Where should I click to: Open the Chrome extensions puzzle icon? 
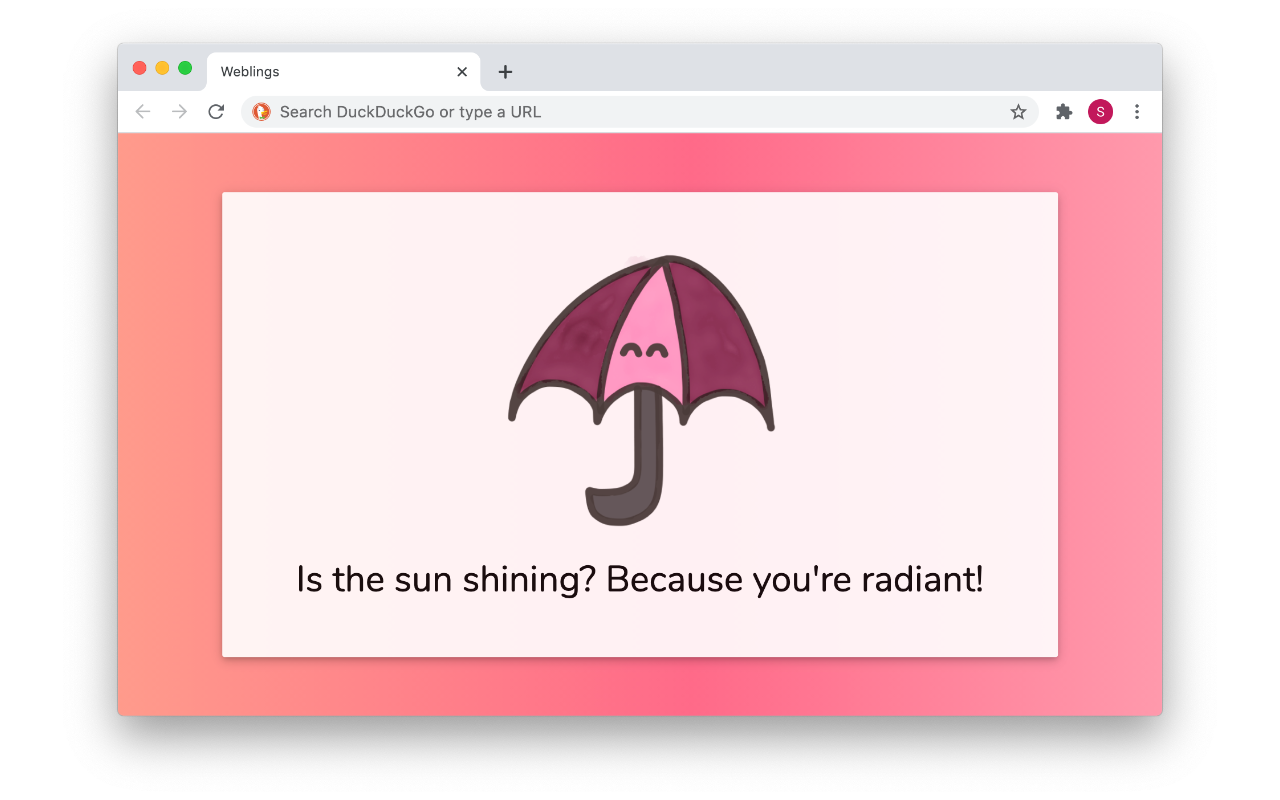[1063, 112]
